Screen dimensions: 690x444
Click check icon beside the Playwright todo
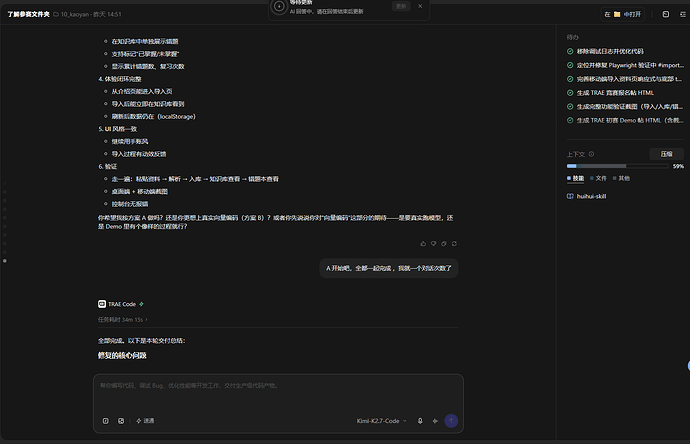[x=570, y=65]
